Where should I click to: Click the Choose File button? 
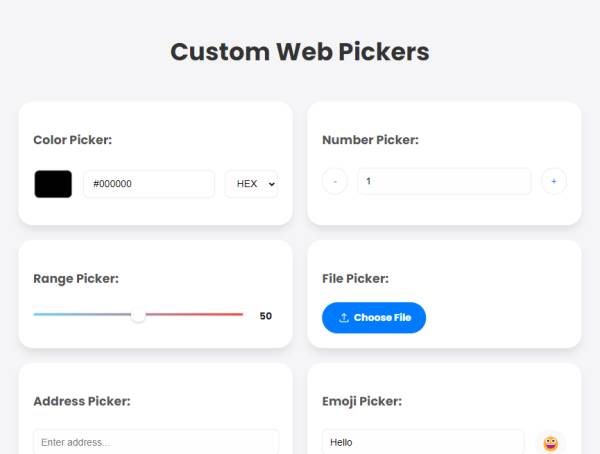point(374,318)
